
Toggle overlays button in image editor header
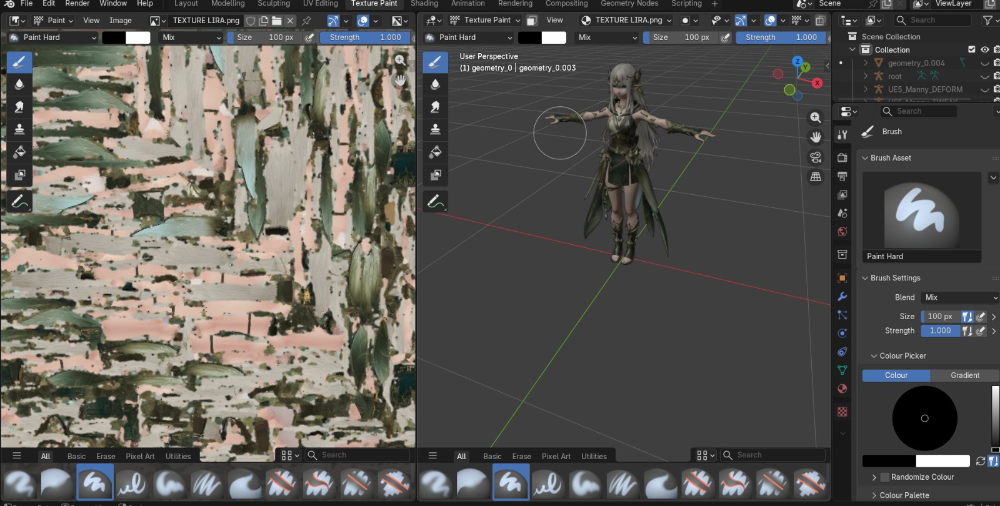(x=364, y=21)
